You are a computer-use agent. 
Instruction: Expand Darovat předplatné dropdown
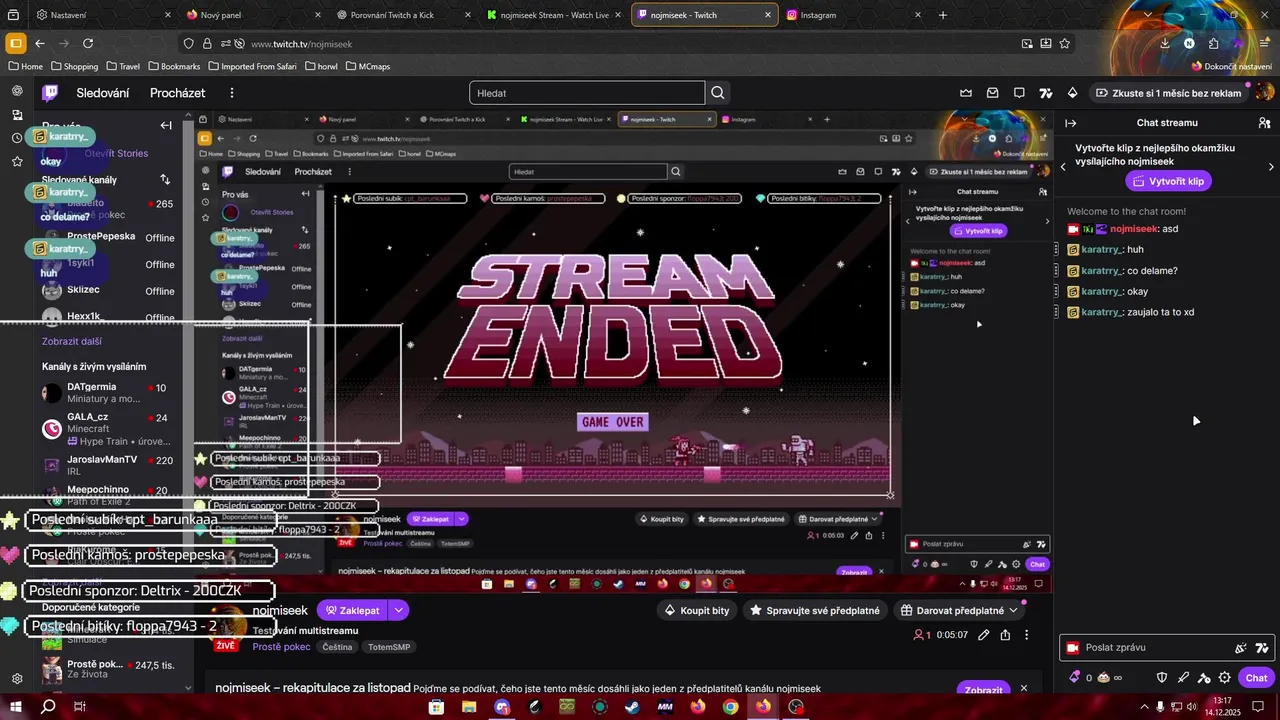pyautogui.click(x=1013, y=610)
